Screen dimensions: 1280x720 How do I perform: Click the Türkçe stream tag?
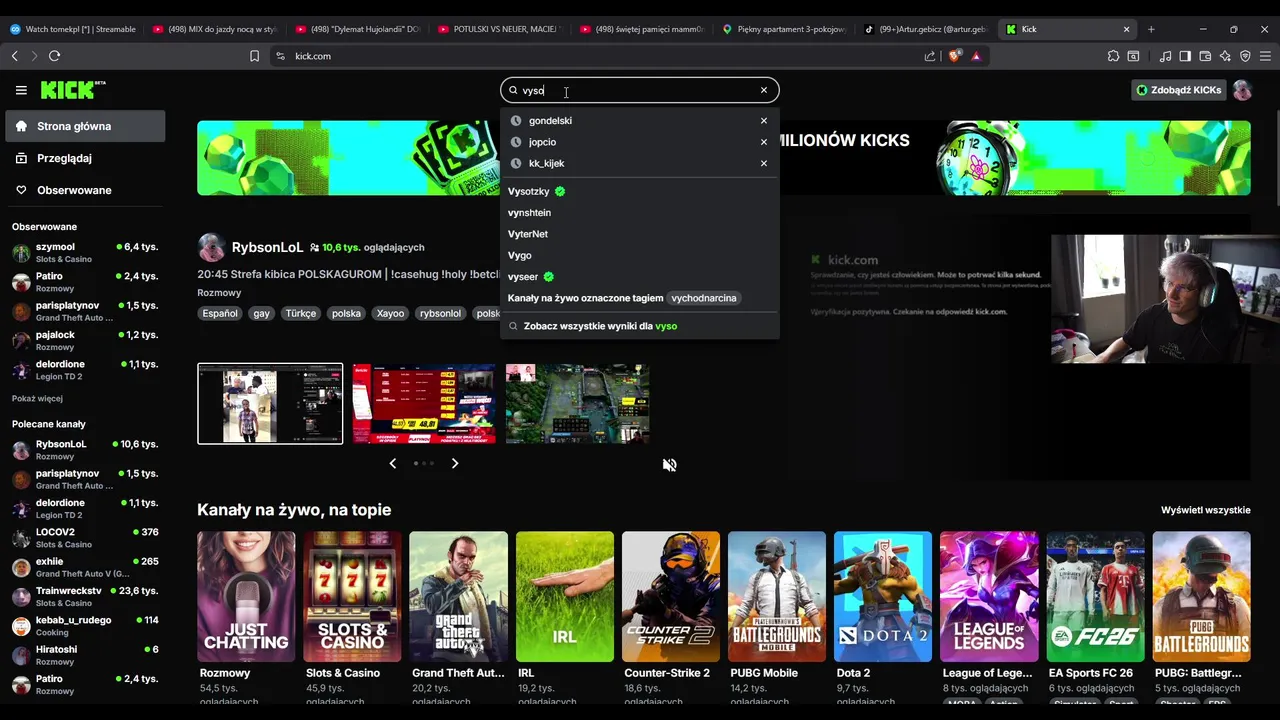pyautogui.click(x=300, y=313)
